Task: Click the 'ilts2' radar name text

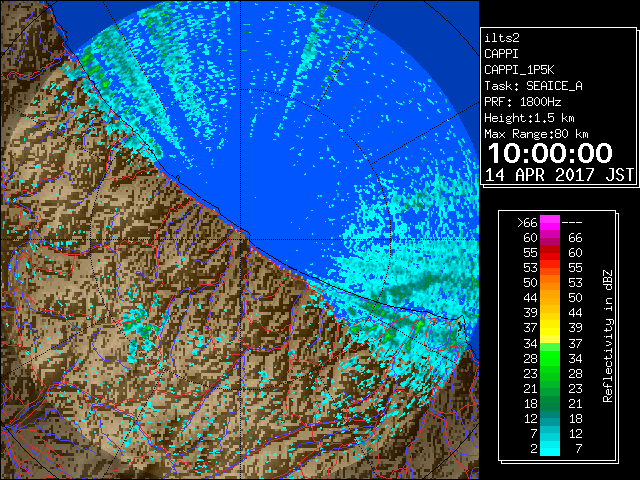Action: click(x=502, y=38)
